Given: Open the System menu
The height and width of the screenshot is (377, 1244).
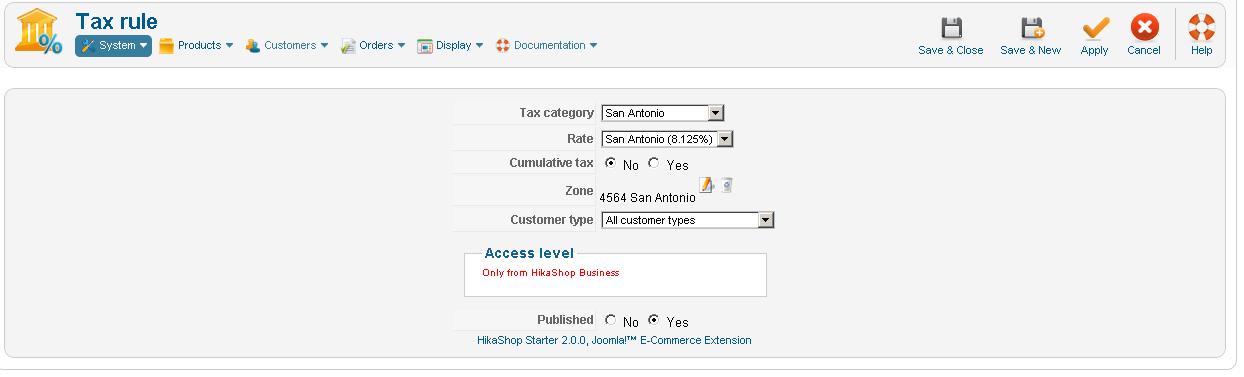Looking at the screenshot, I should coord(113,45).
